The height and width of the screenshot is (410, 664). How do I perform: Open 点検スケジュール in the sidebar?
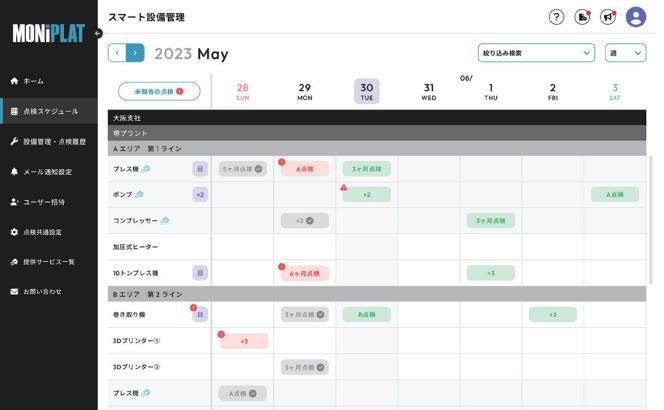click(49, 111)
